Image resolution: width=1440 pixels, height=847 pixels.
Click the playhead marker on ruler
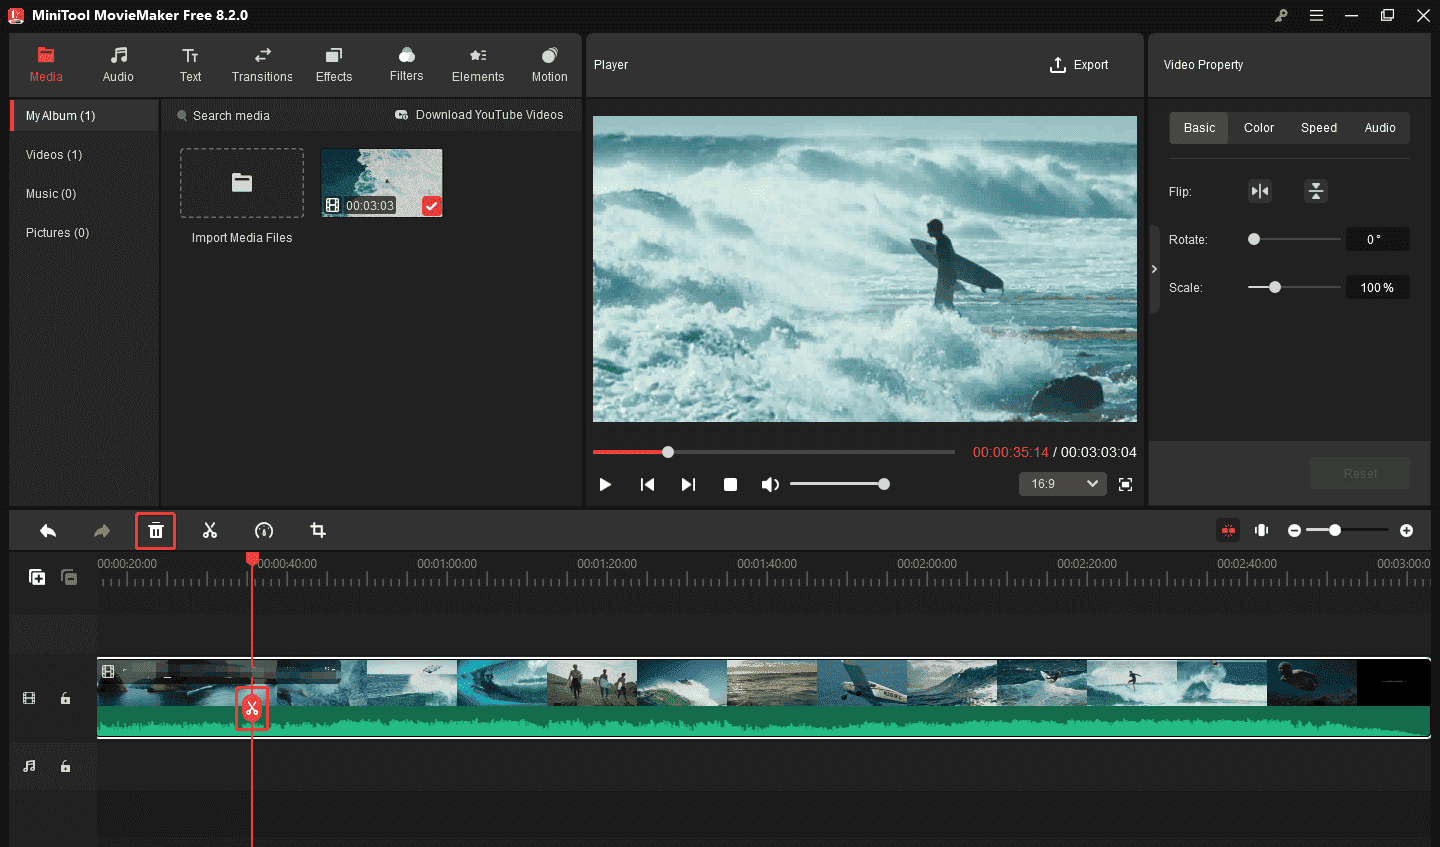(x=252, y=559)
